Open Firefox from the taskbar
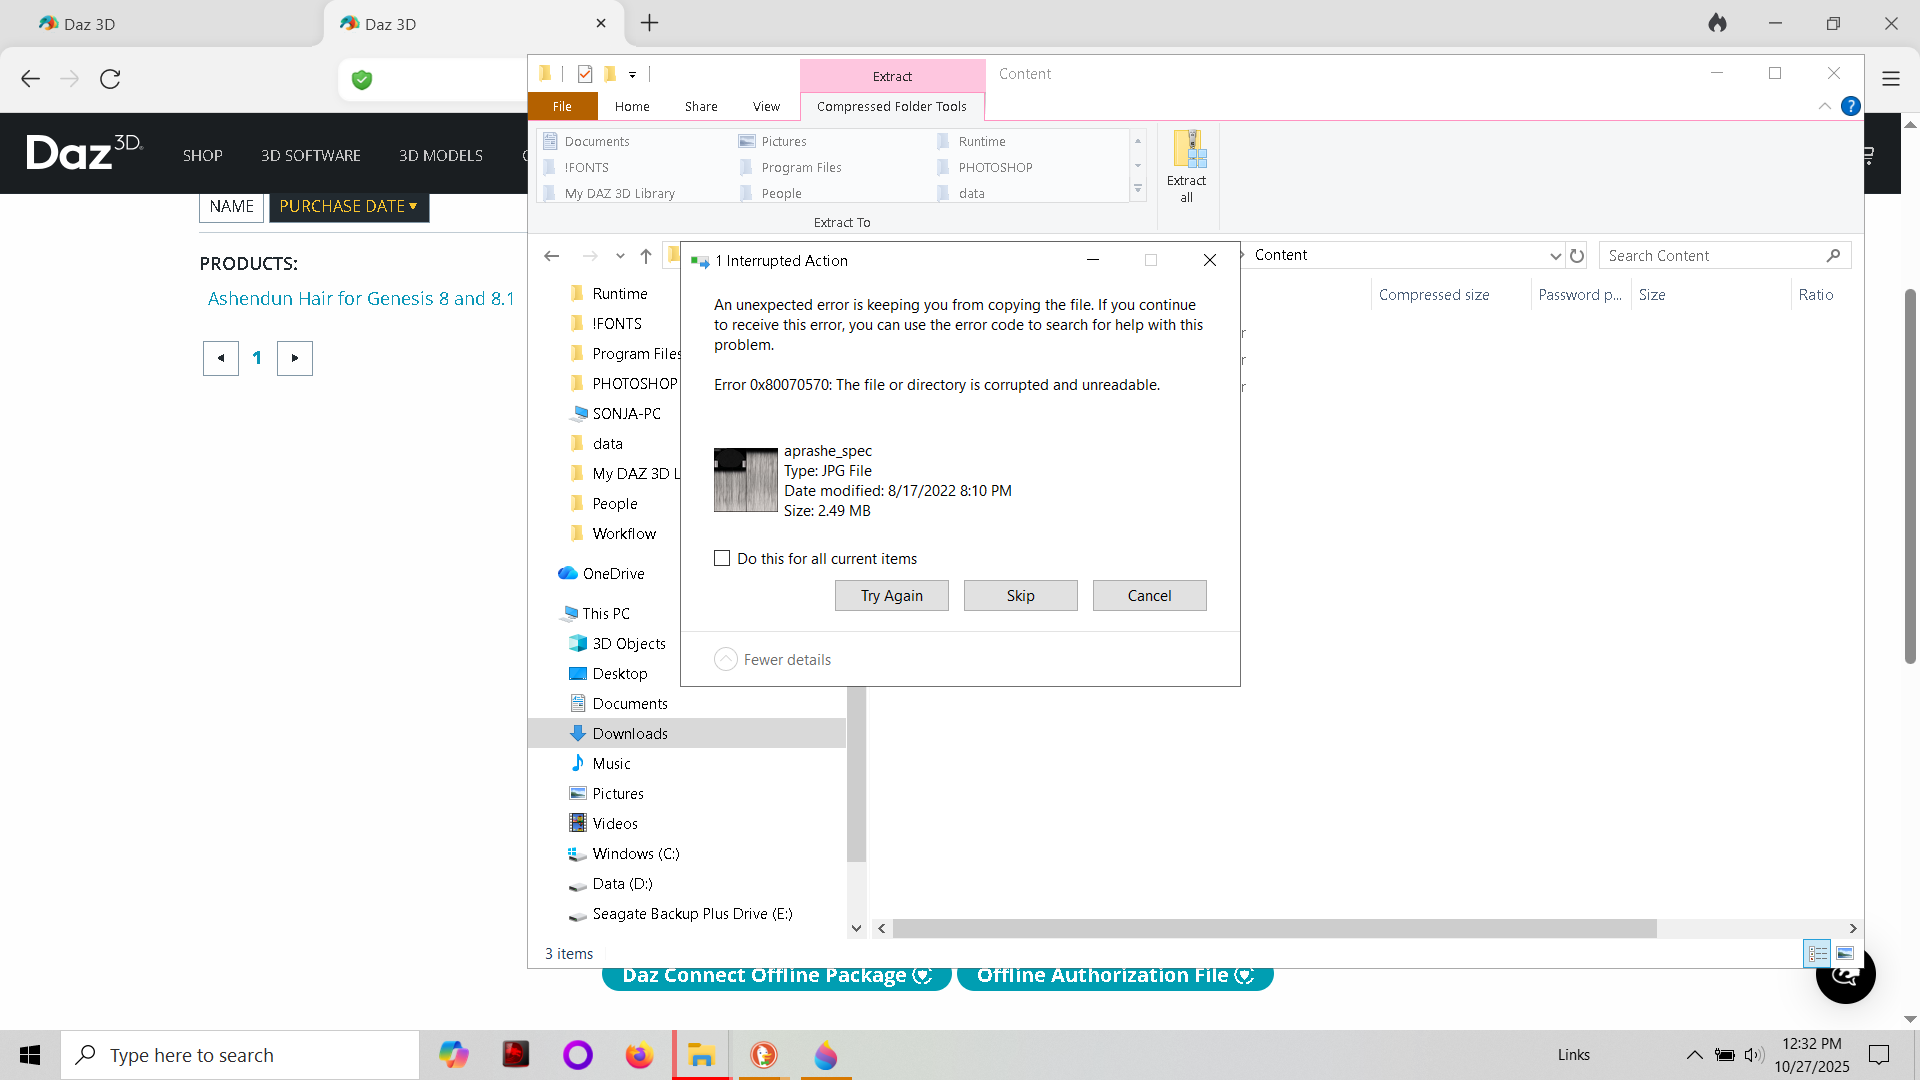 pyautogui.click(x=639, y=1055)
